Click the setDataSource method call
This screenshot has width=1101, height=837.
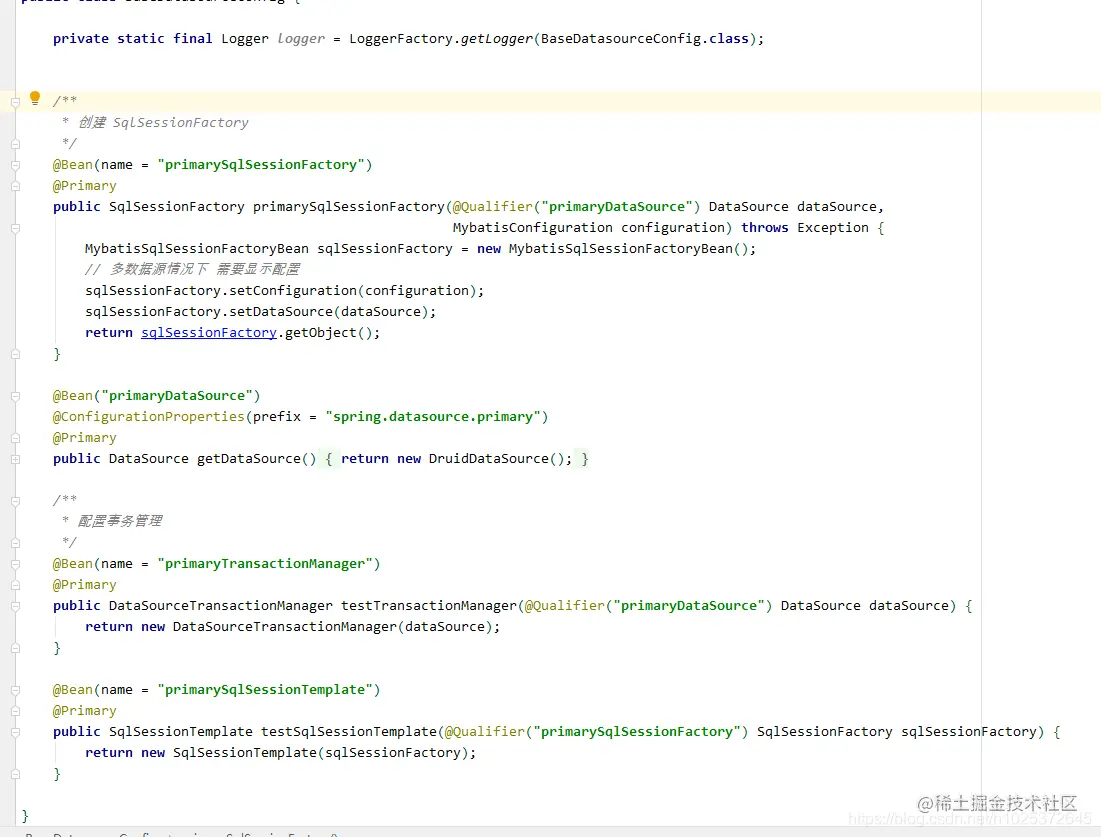[281, 312]
